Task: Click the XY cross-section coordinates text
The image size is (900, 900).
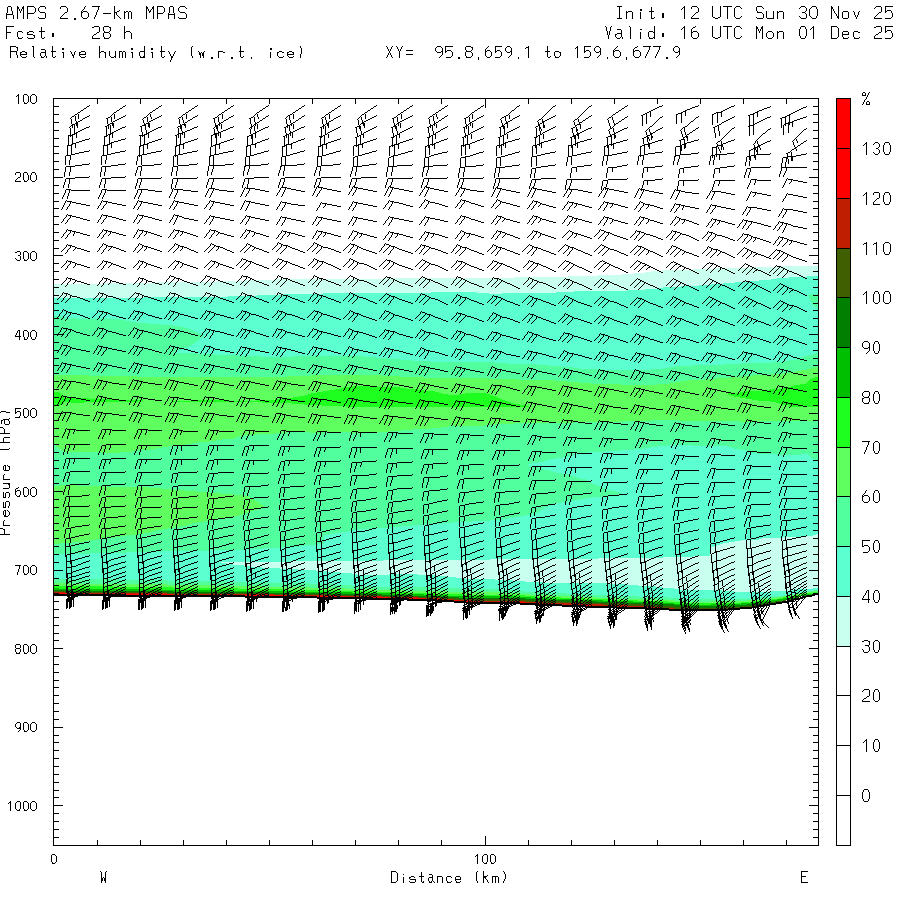Action: coord(533,53)
